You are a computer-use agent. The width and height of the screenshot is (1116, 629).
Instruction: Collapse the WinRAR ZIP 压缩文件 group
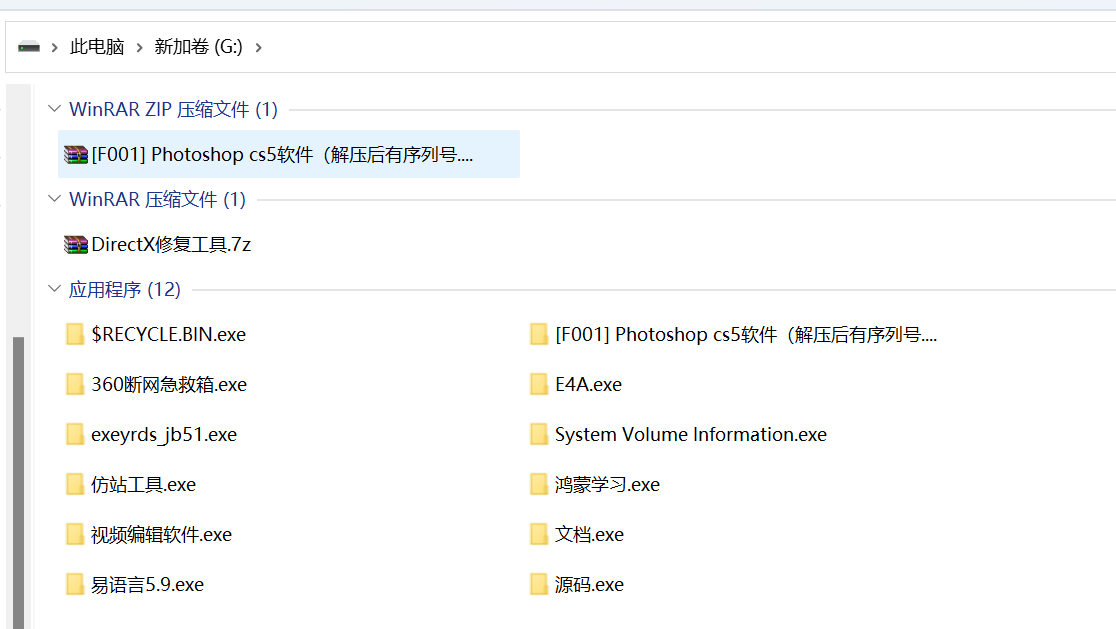(x=54, y=109)
